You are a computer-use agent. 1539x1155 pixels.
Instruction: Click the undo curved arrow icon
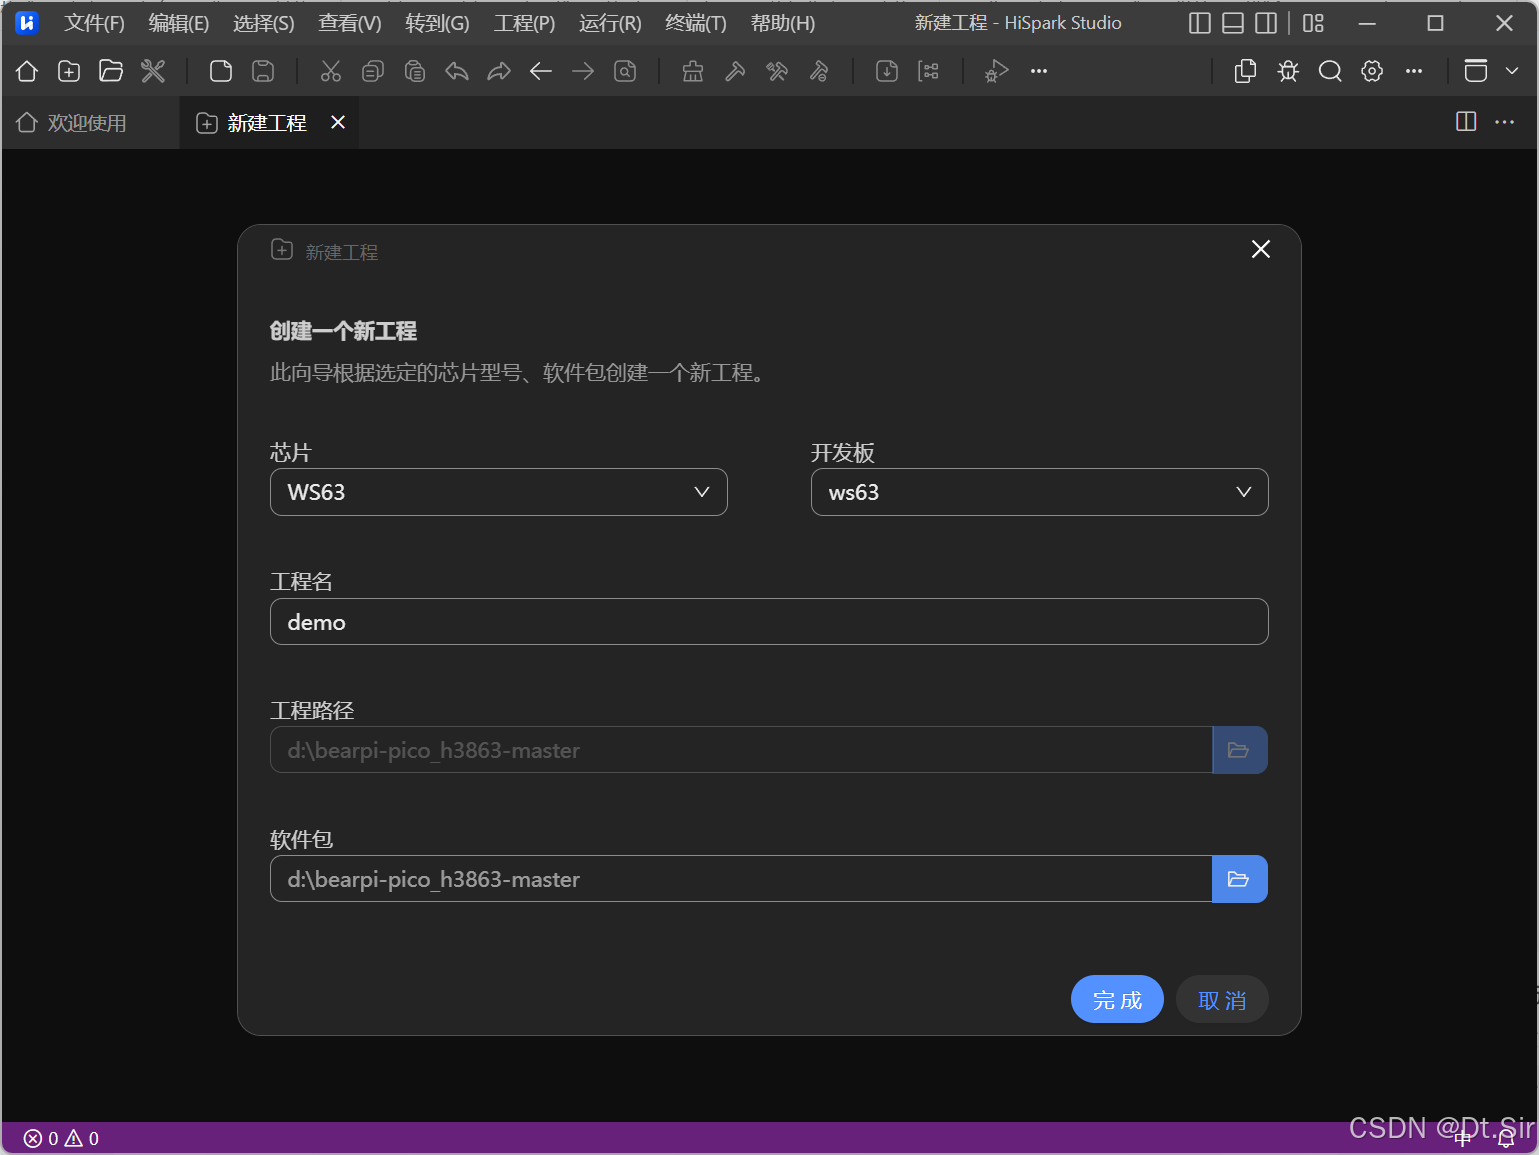click(457, 71)
